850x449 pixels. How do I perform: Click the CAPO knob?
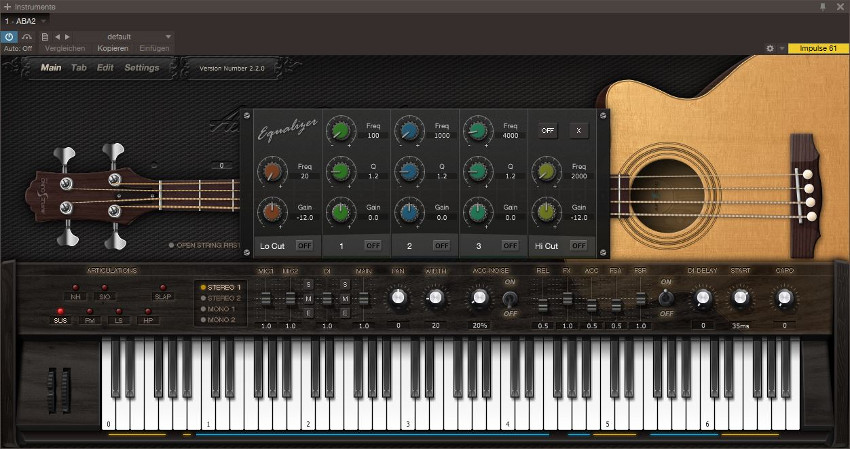[784, 298]
